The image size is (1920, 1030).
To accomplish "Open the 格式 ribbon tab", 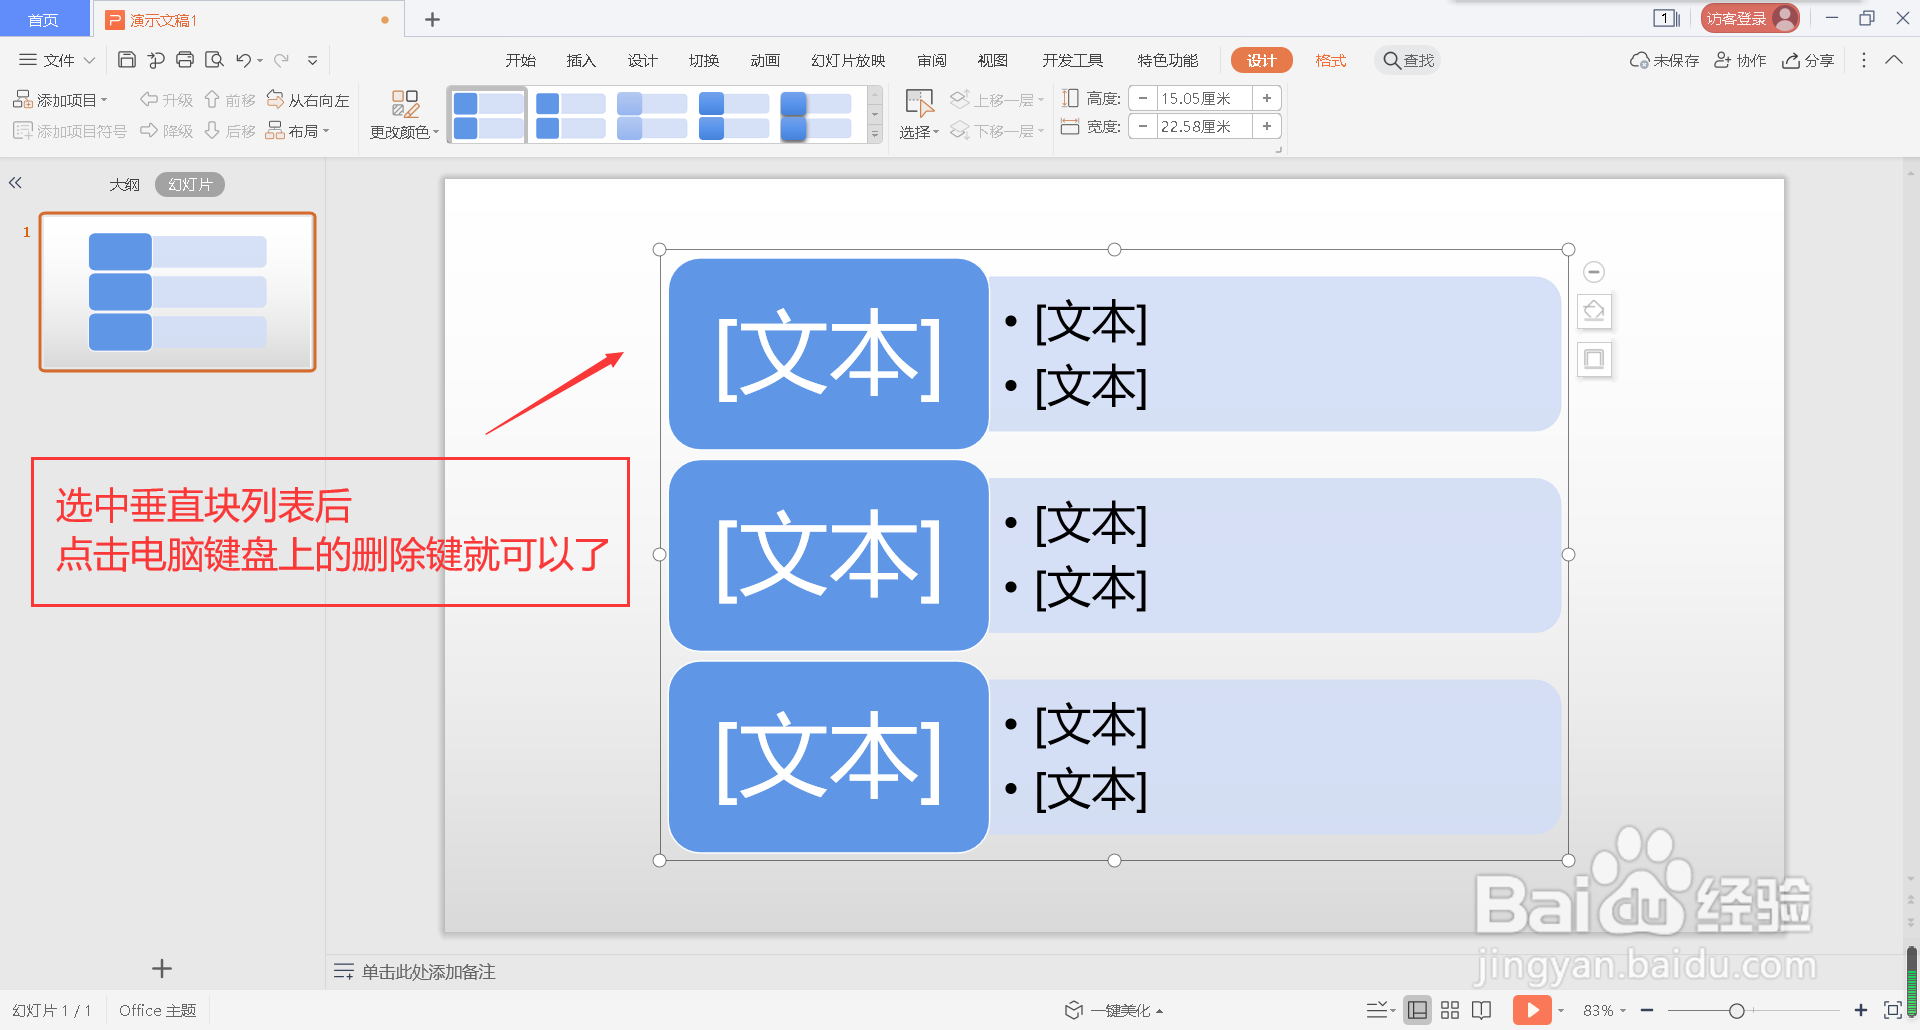I will (x=1330, y=60).
